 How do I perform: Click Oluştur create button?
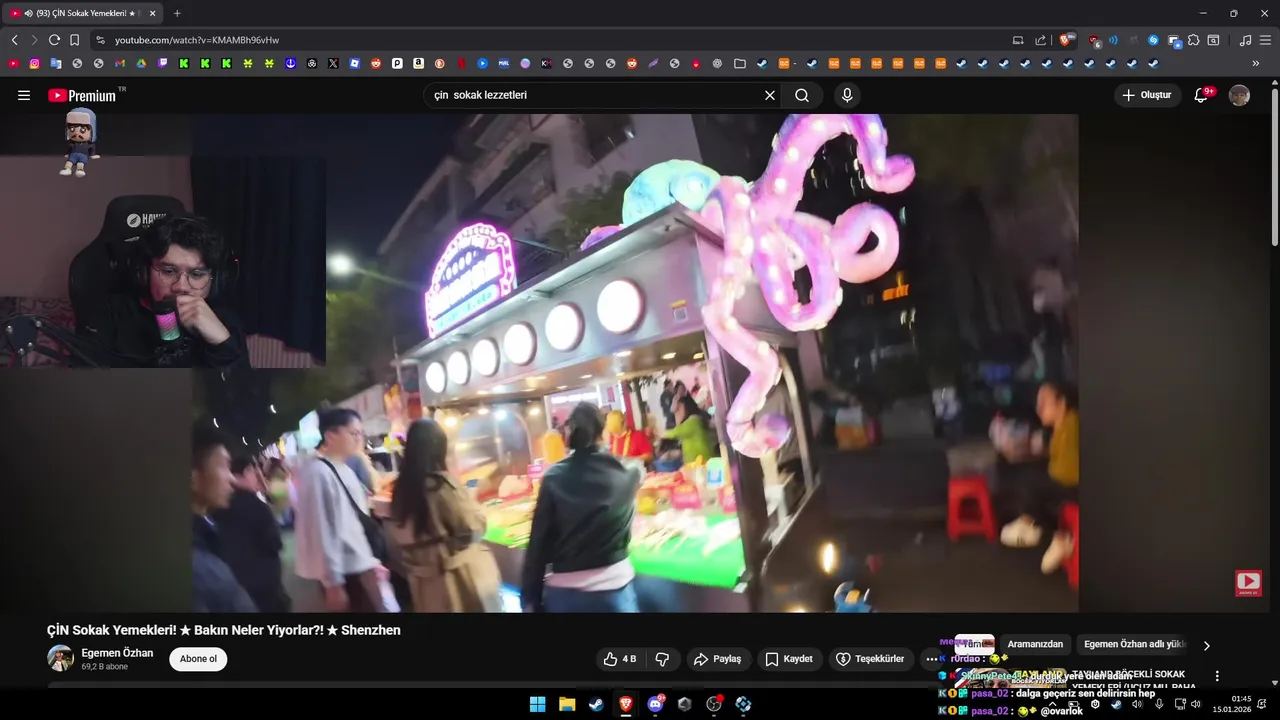click(x=1148, y=95)
